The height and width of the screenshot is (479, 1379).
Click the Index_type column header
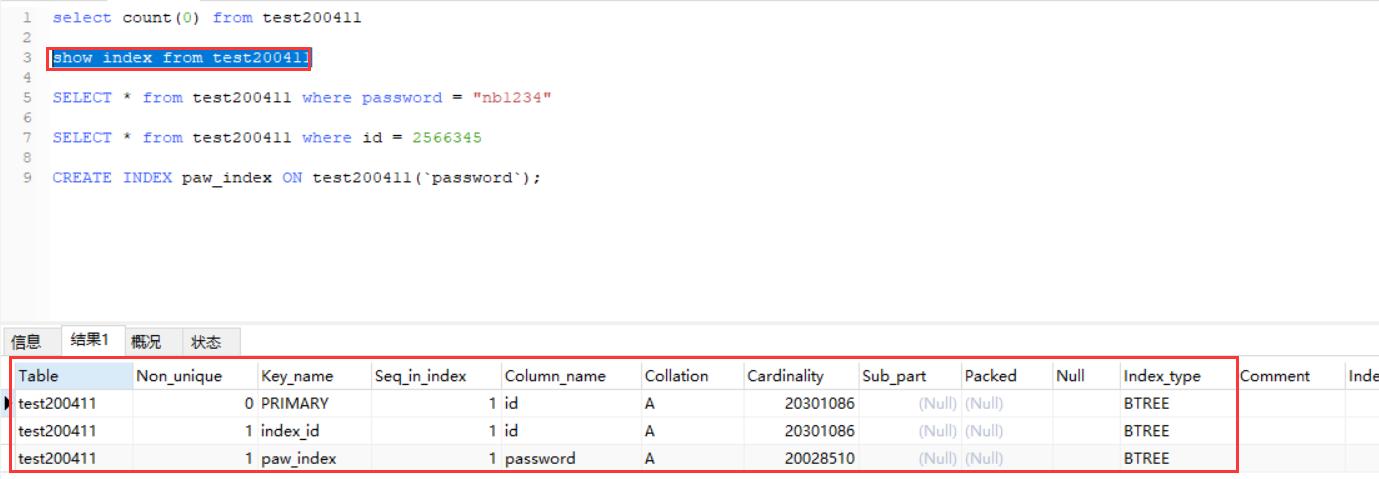(x=1179, y=376)
